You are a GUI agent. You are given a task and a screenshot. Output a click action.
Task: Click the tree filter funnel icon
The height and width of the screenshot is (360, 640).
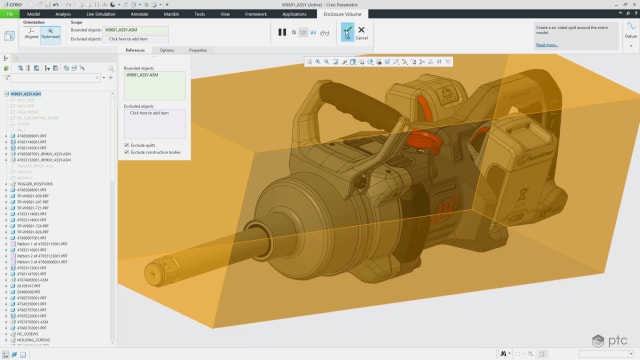(x=7, y=78)
